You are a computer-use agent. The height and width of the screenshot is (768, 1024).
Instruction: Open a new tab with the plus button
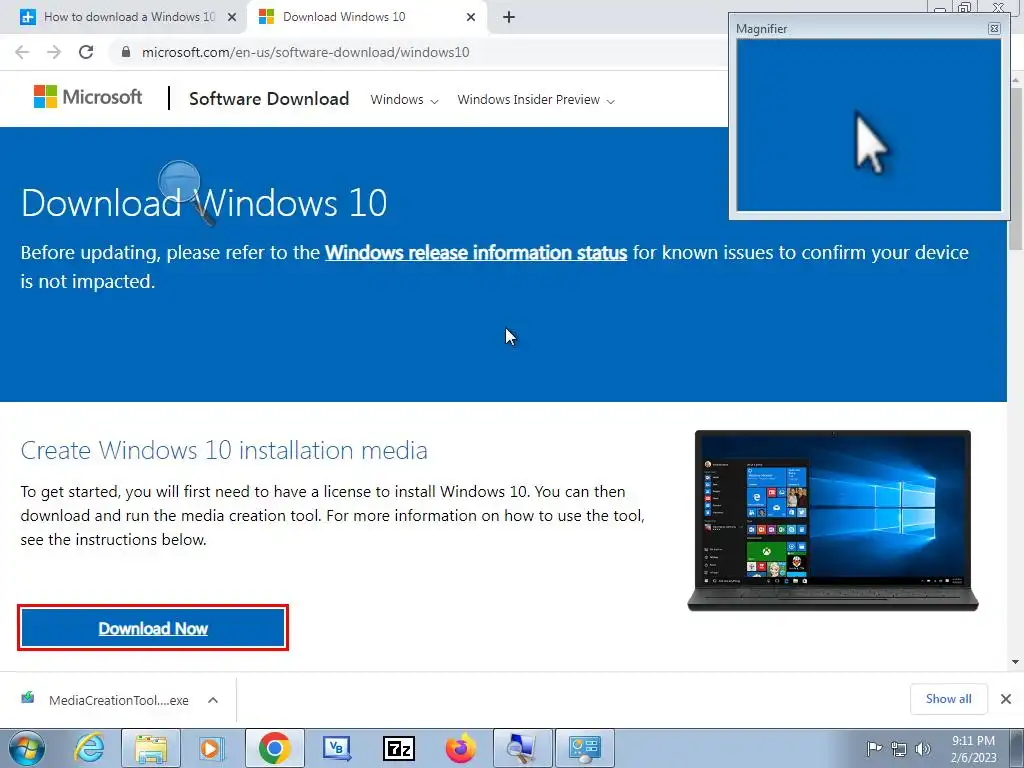pyautogui.click(x=509, y=18)
